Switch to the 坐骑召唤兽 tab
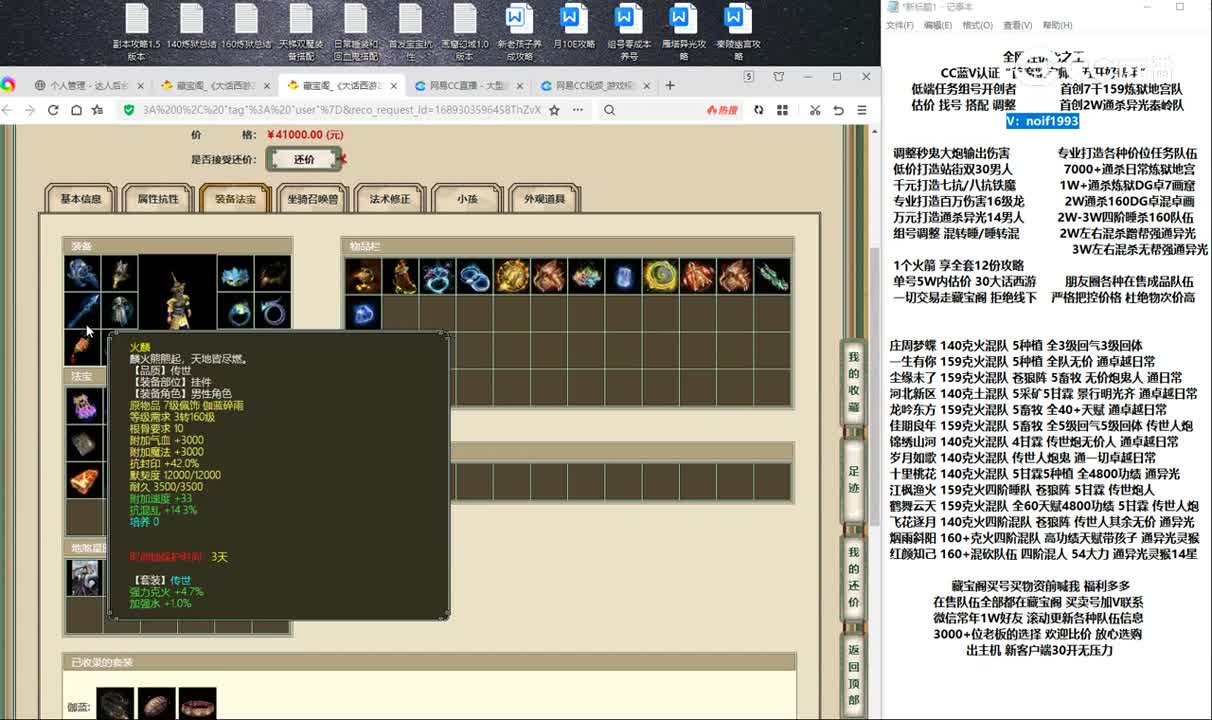Image resolution: width=1212 pixels, height=720 pixels. coord(312,199)
